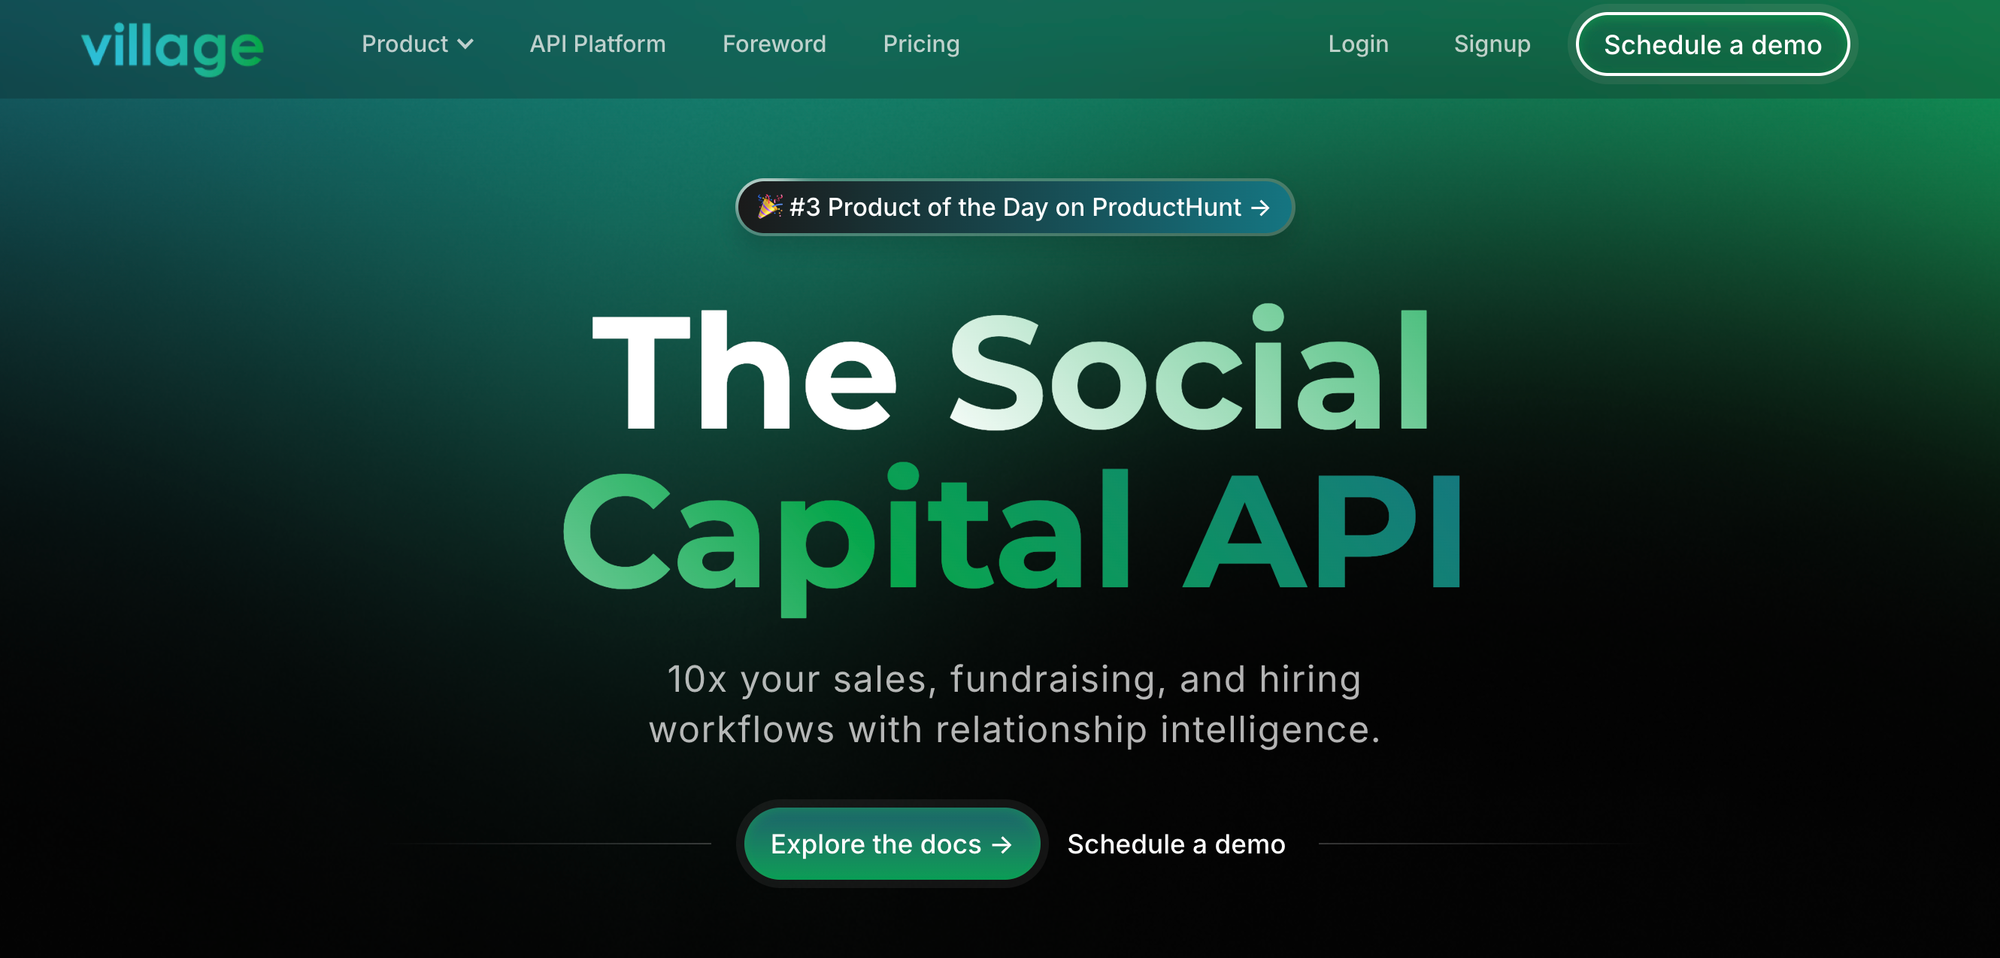This screenshot has width=2000, height=958.
Task: Click Schedule a demo beside Explore the docs
Action: tap(1176, 844)
